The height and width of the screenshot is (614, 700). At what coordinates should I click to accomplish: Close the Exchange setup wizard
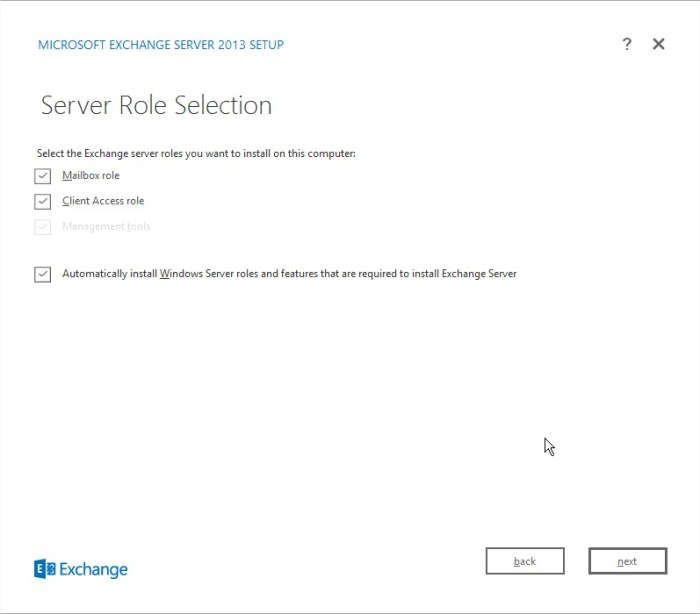(x=658, y=44)
